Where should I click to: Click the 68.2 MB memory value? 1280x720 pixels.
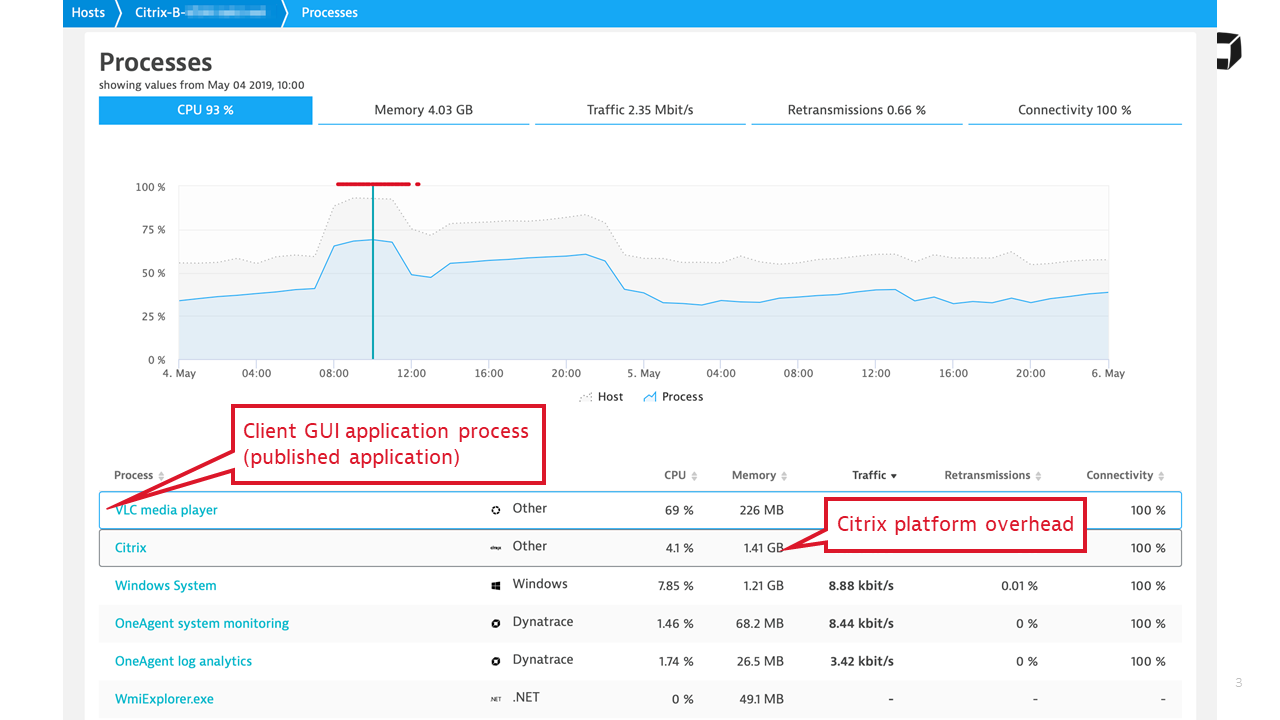click(760, 624)
